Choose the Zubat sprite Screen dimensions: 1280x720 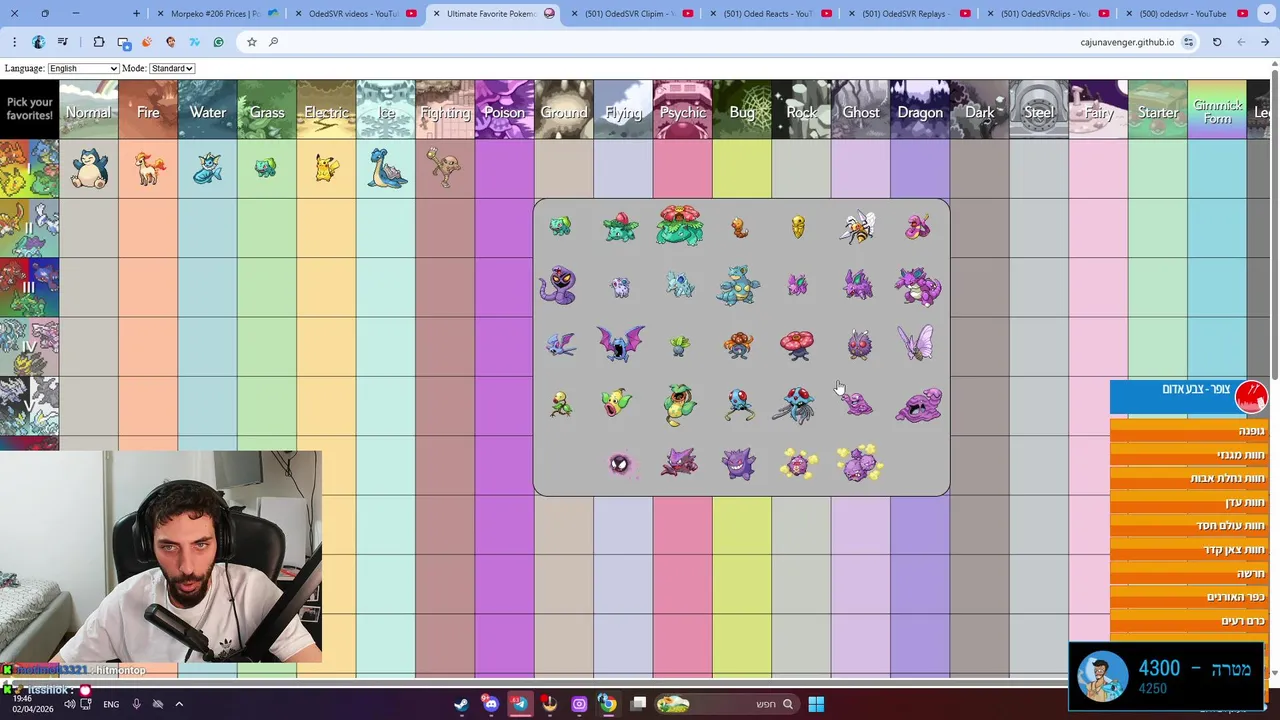pyautogui.click(x=560, y=346)
